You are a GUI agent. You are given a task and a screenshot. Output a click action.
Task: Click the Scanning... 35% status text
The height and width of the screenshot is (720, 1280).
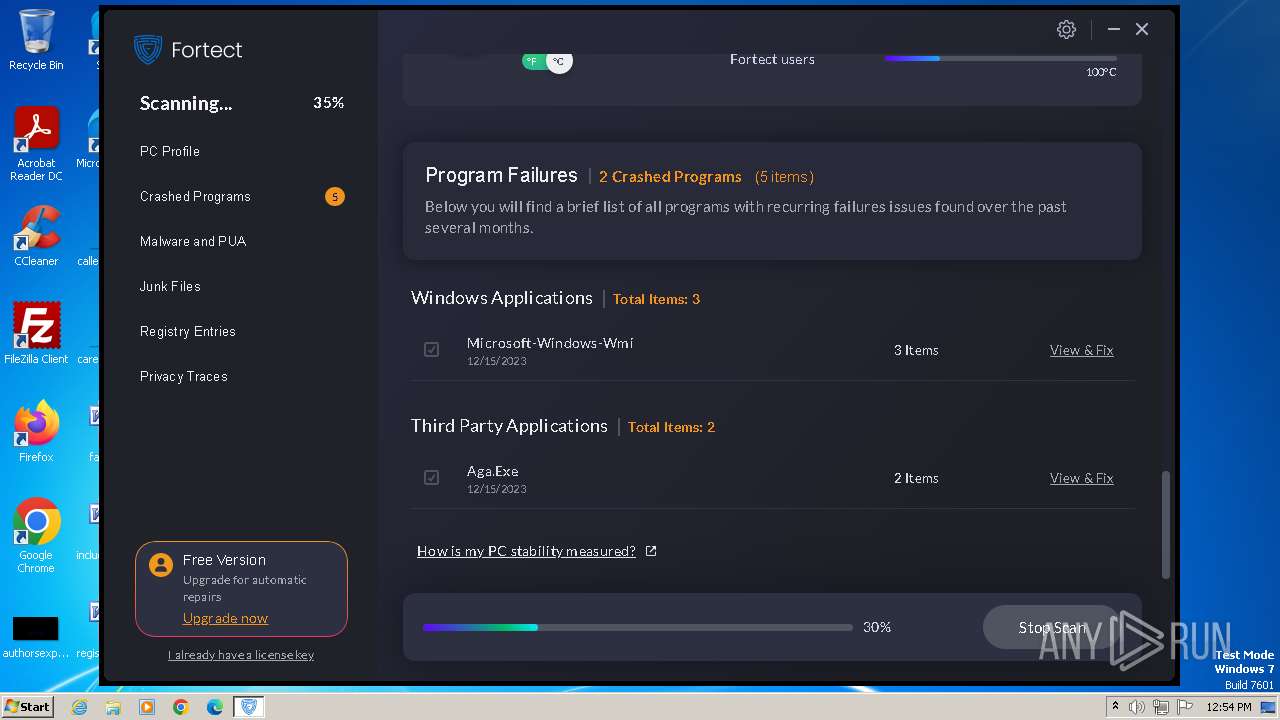point(242,103)
